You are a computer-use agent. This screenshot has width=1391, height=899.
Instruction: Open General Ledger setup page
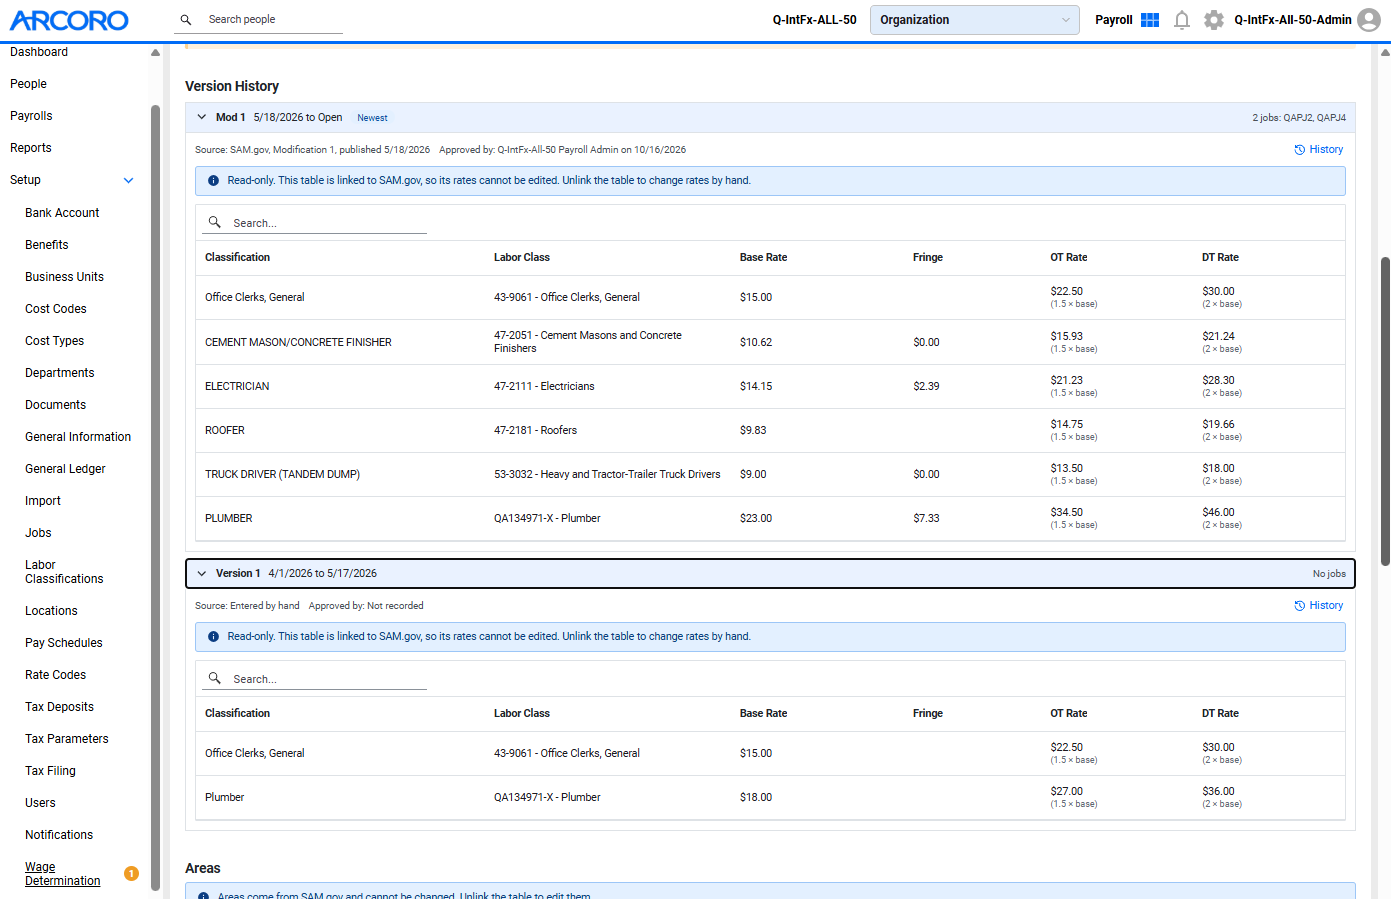[x=65, y=469]
